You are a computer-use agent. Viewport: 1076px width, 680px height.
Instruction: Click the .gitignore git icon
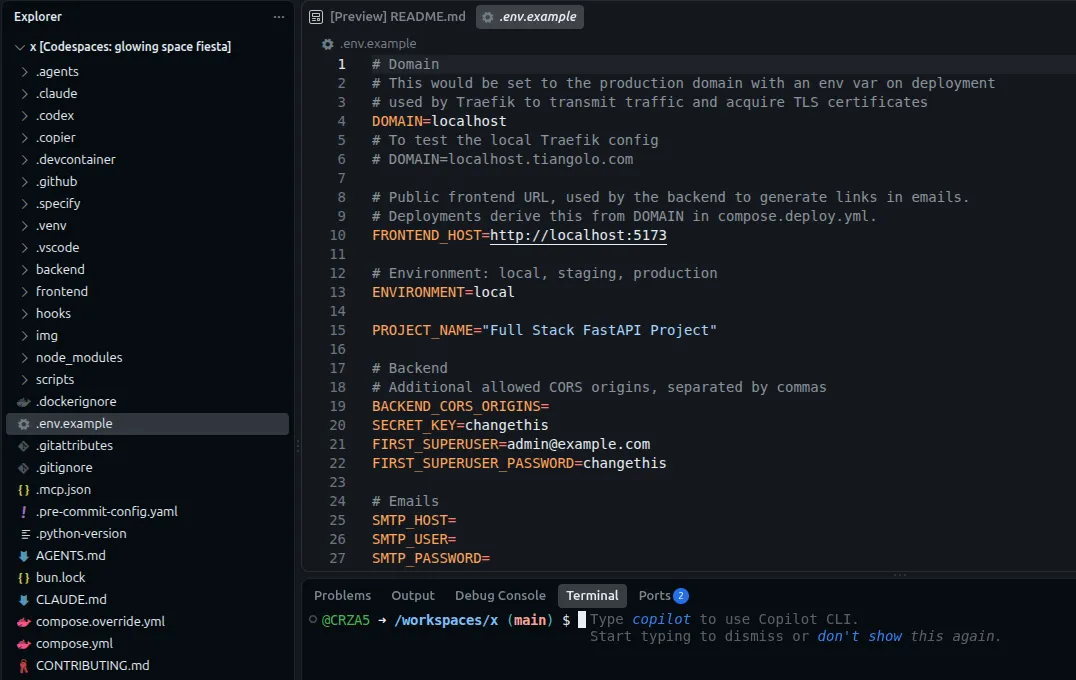(x=24, y=467)
